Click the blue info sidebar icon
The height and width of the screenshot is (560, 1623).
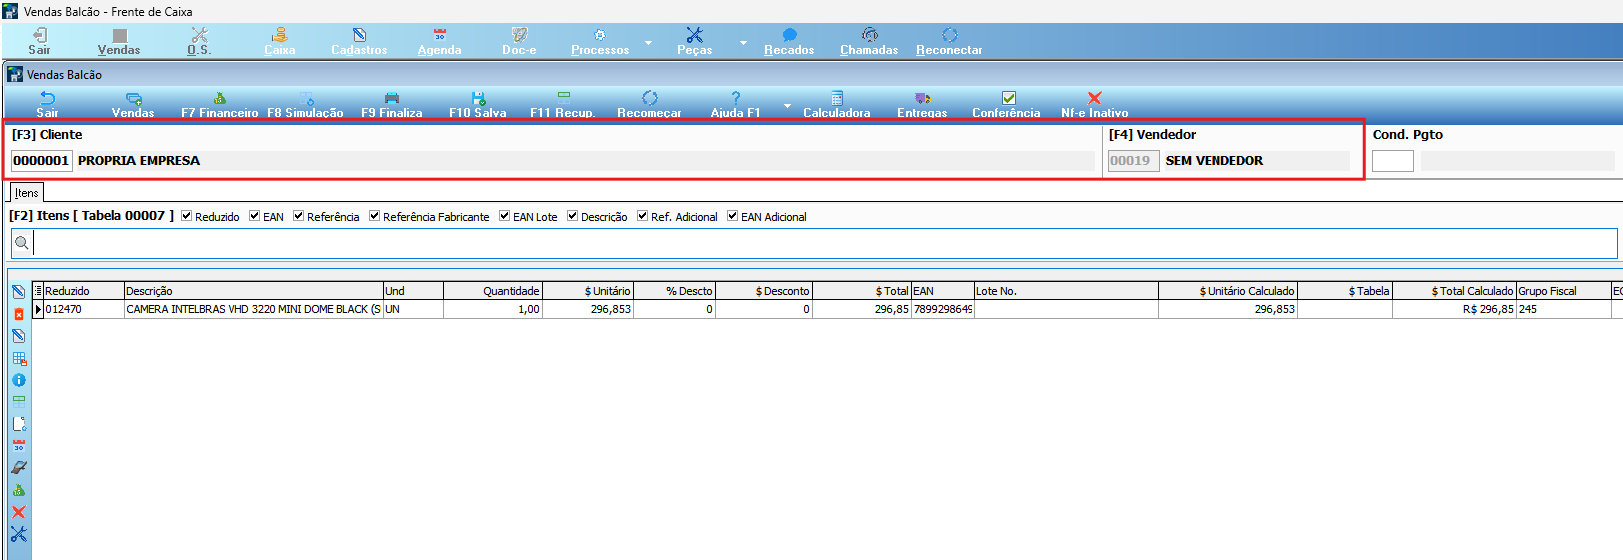[x=18, y=380]
